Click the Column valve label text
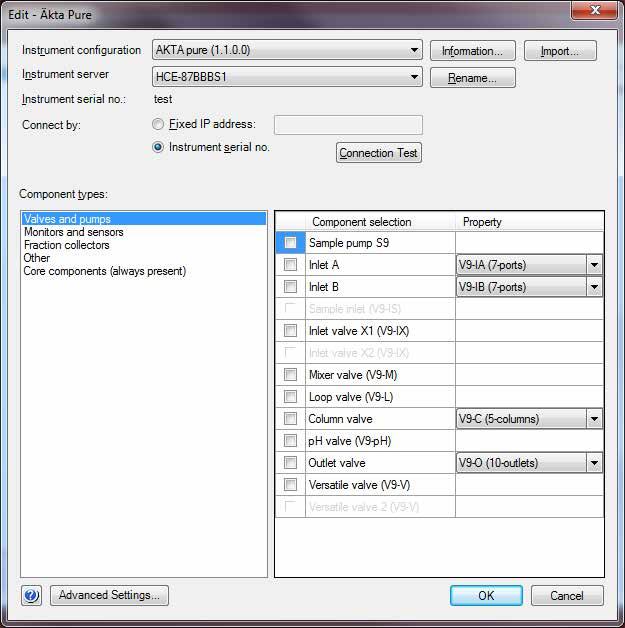 (x=340, y=419)
